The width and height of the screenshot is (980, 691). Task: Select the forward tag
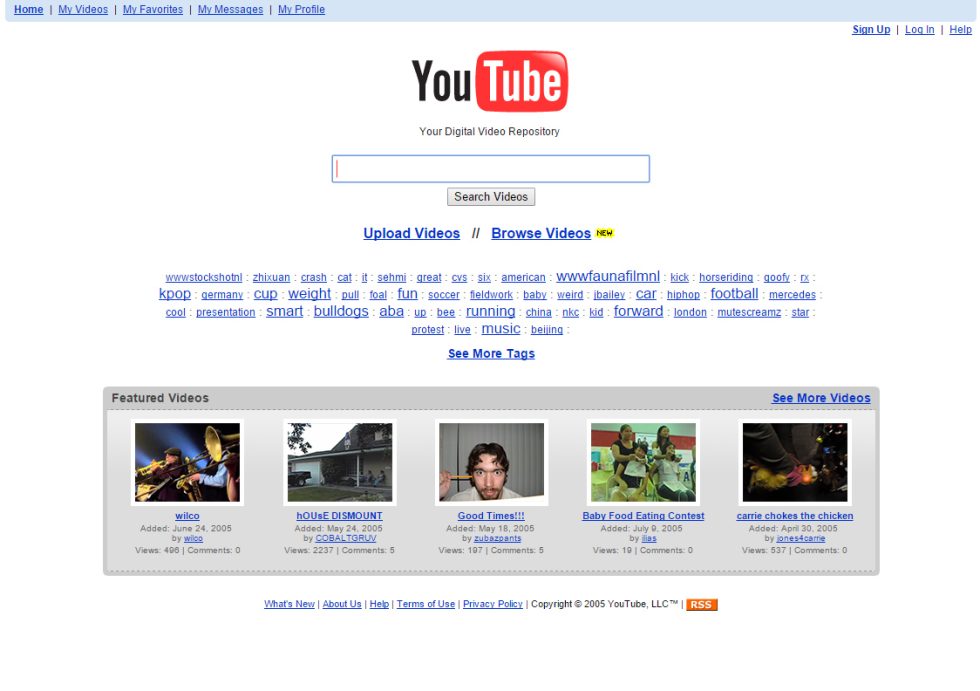pyautogui.click(x=638, y=311)
